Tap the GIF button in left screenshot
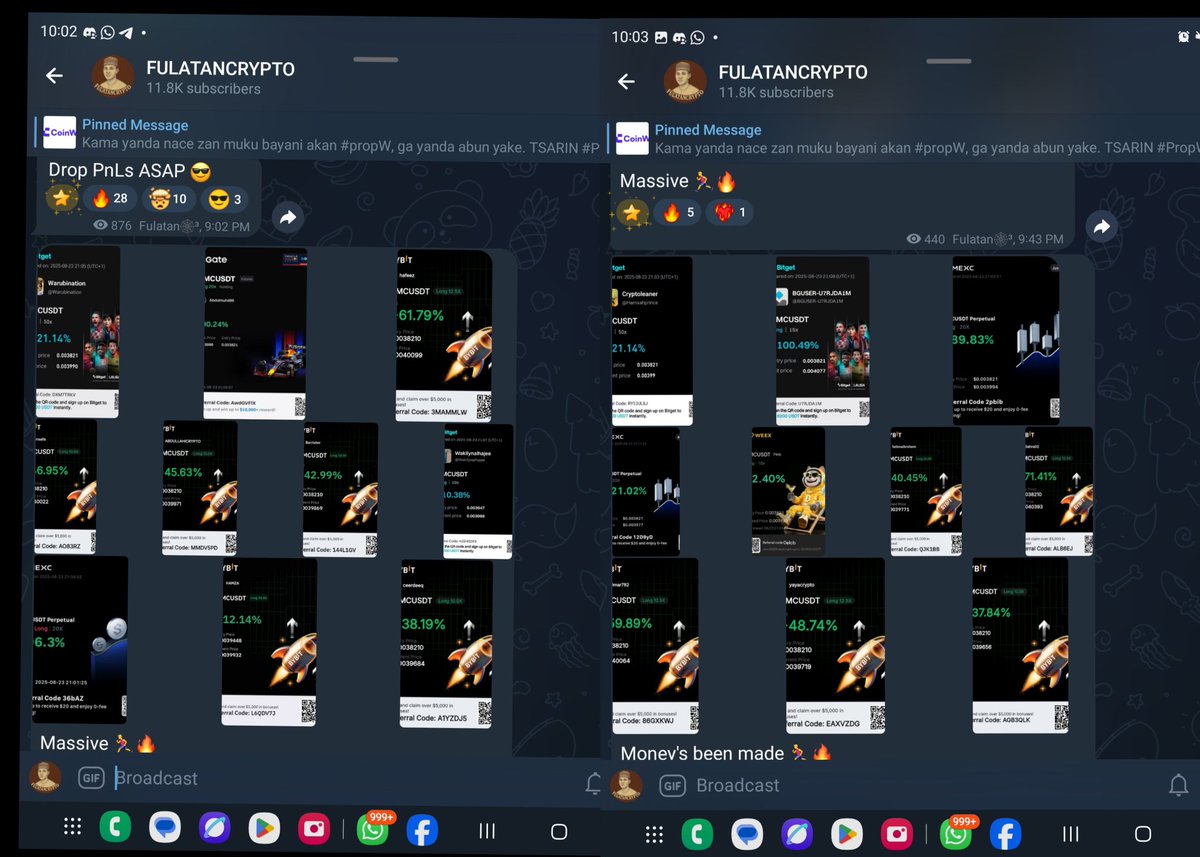Viewport: 1200px width, 857px height. (x=92, y=778)
